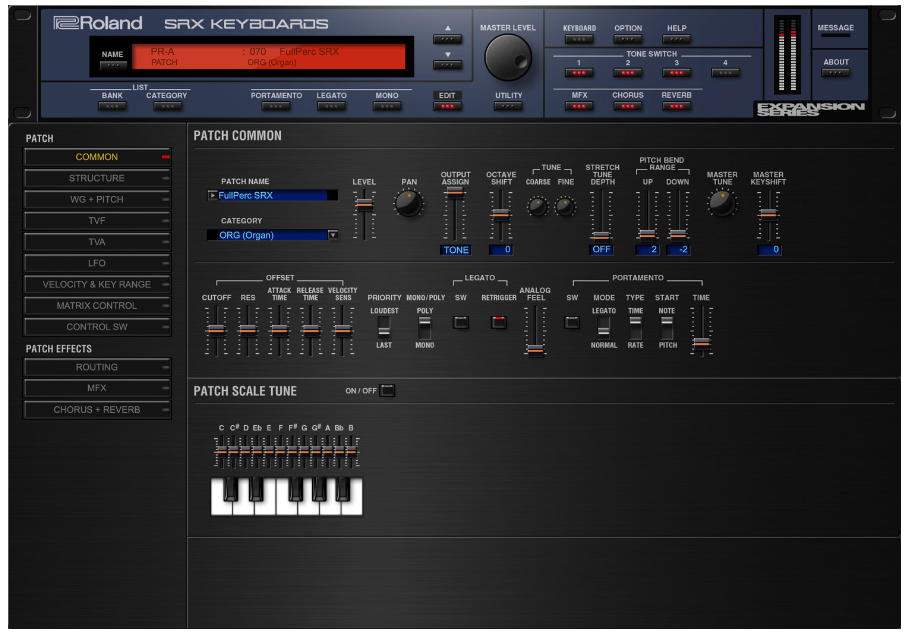
Task: Open the MFX effects page
Action: [x=97, y=388]
